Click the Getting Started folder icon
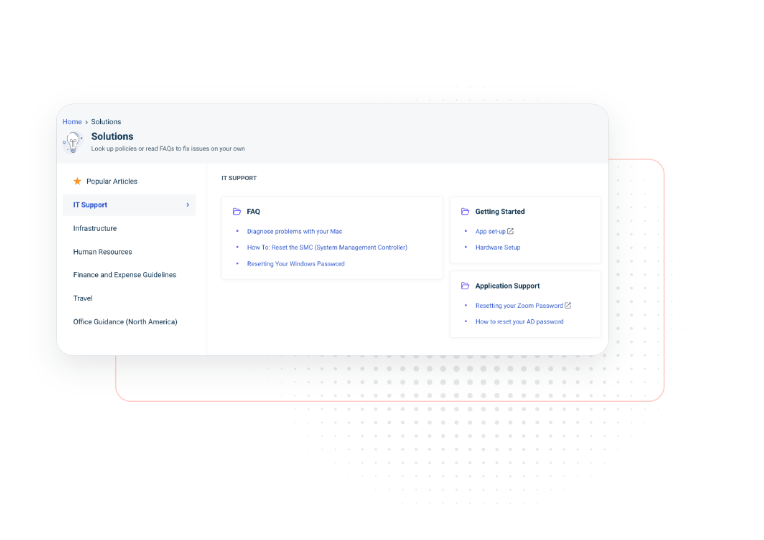The width and height of the screenshot is (764, 540). 465,212
